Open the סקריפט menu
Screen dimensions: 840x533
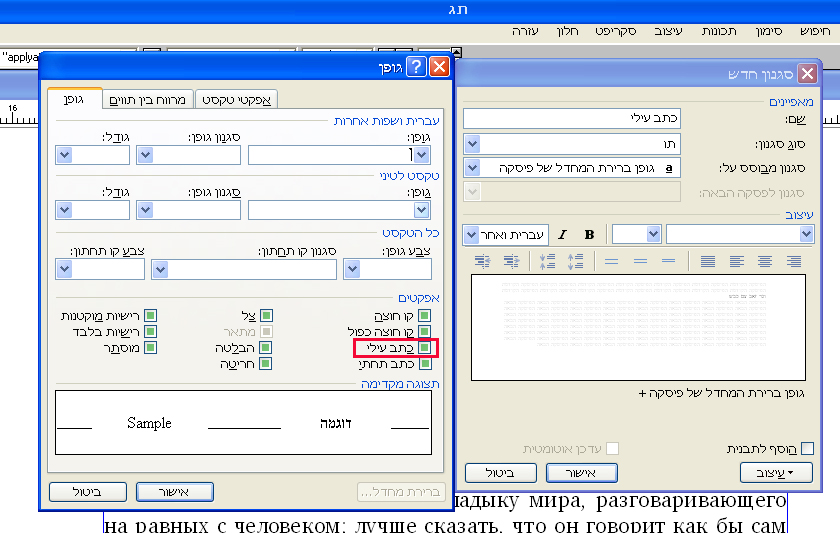point(616,32)
